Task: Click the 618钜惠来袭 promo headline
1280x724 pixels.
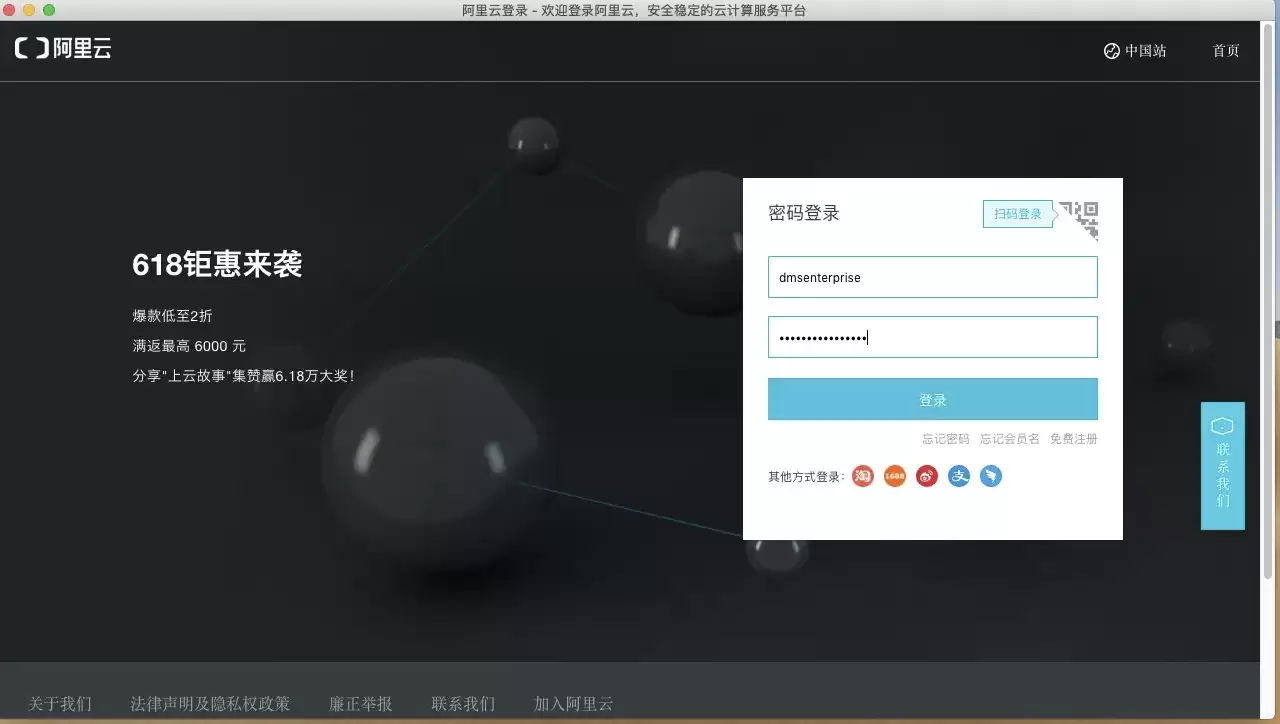Action: point(217,265)
